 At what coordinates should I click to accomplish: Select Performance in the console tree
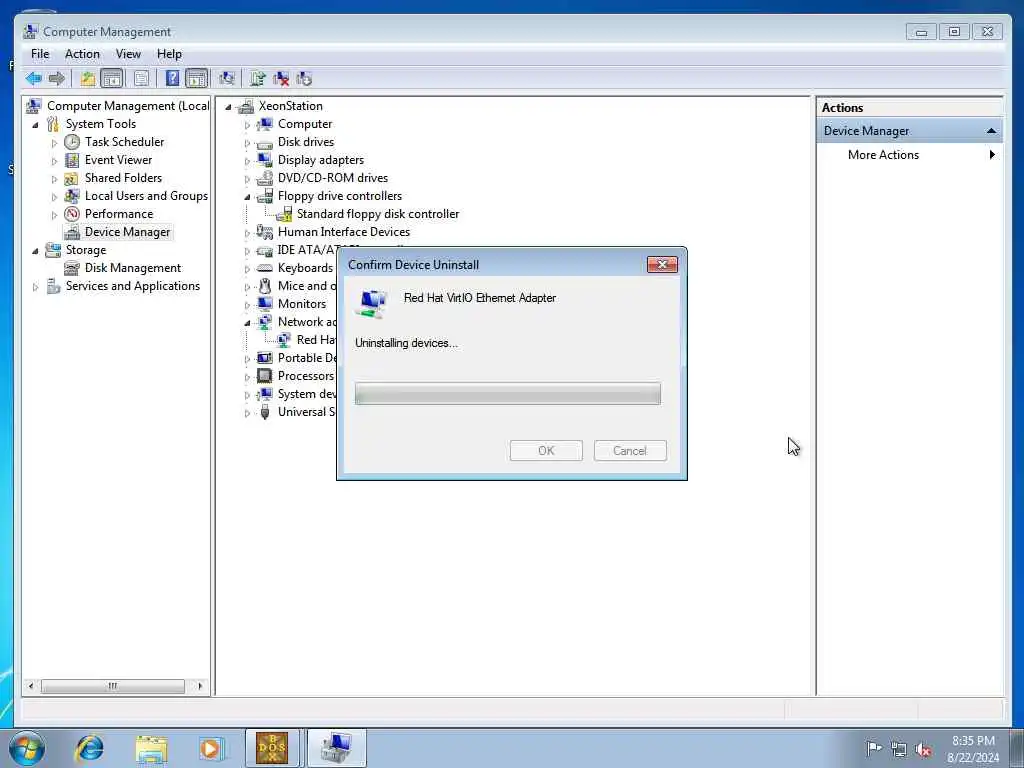click(119, 214)
